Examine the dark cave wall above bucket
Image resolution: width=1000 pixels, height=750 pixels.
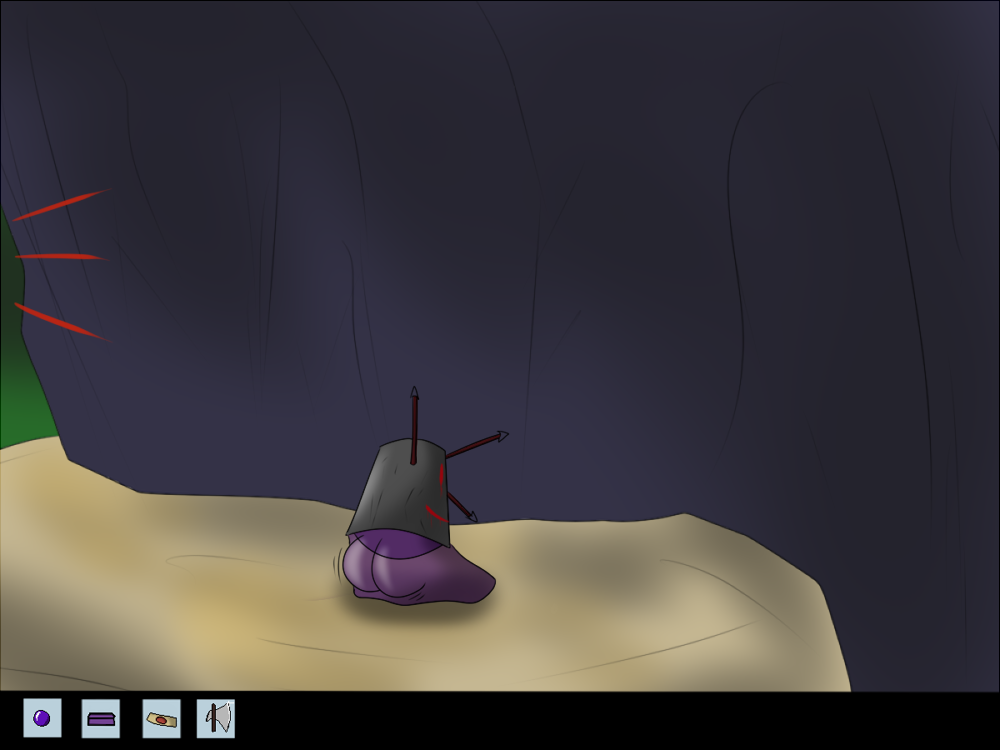(420, 250)
